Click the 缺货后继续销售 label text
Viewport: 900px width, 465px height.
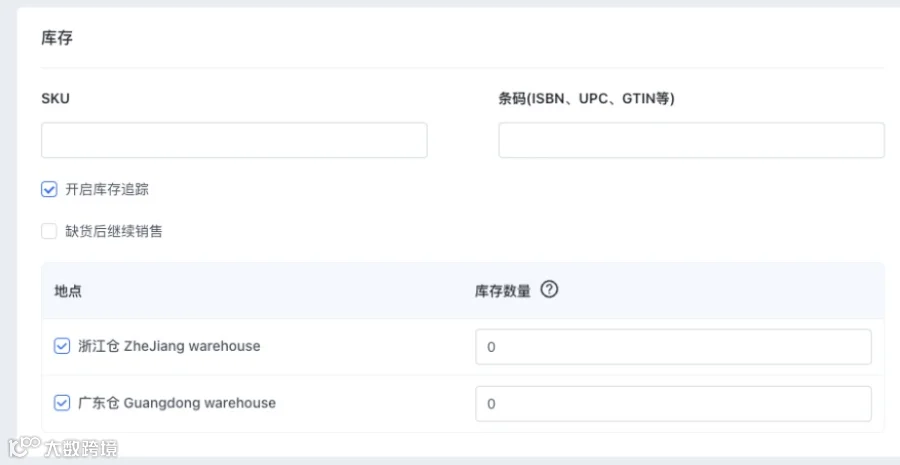click(114, 231)
